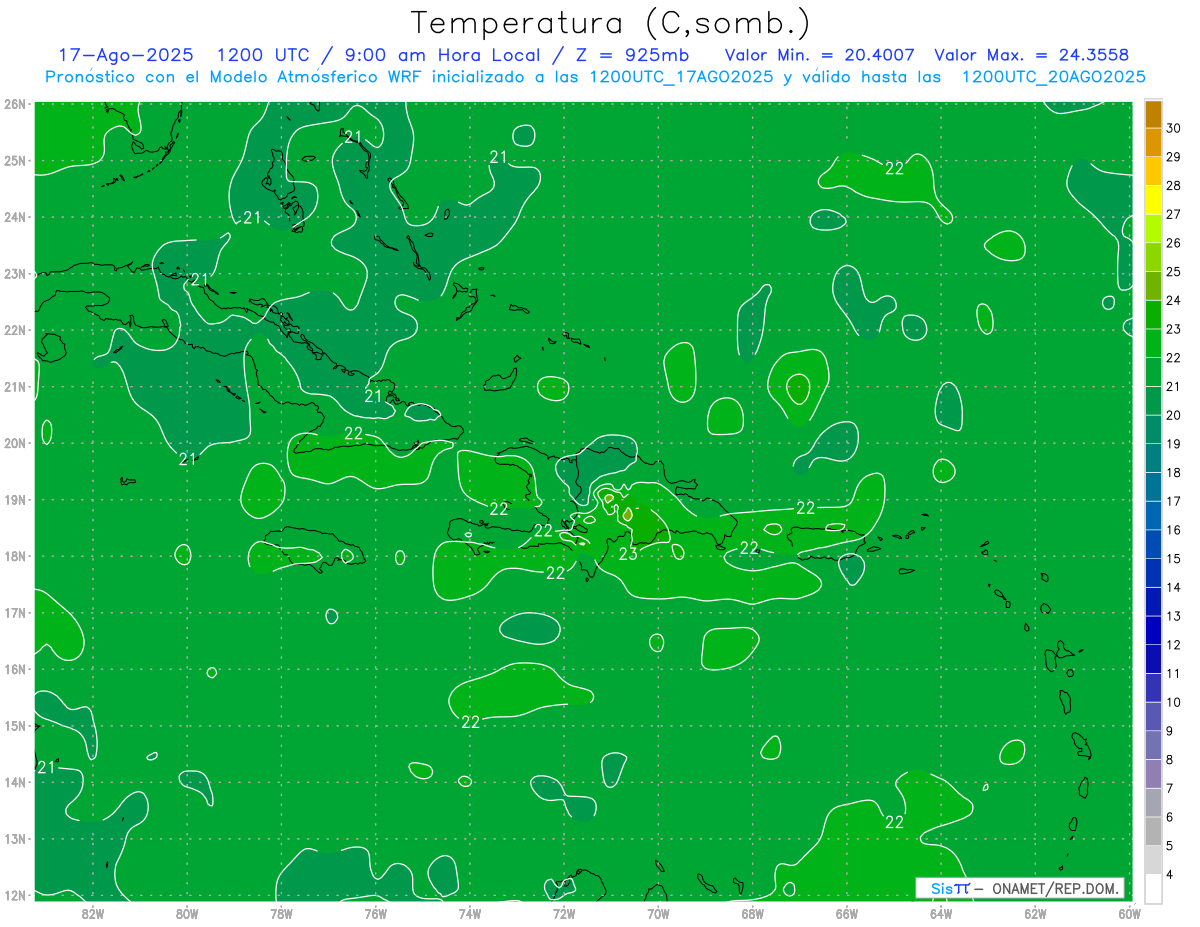Select the 'Valor Min. = 20.4007' value

(819, 55)
